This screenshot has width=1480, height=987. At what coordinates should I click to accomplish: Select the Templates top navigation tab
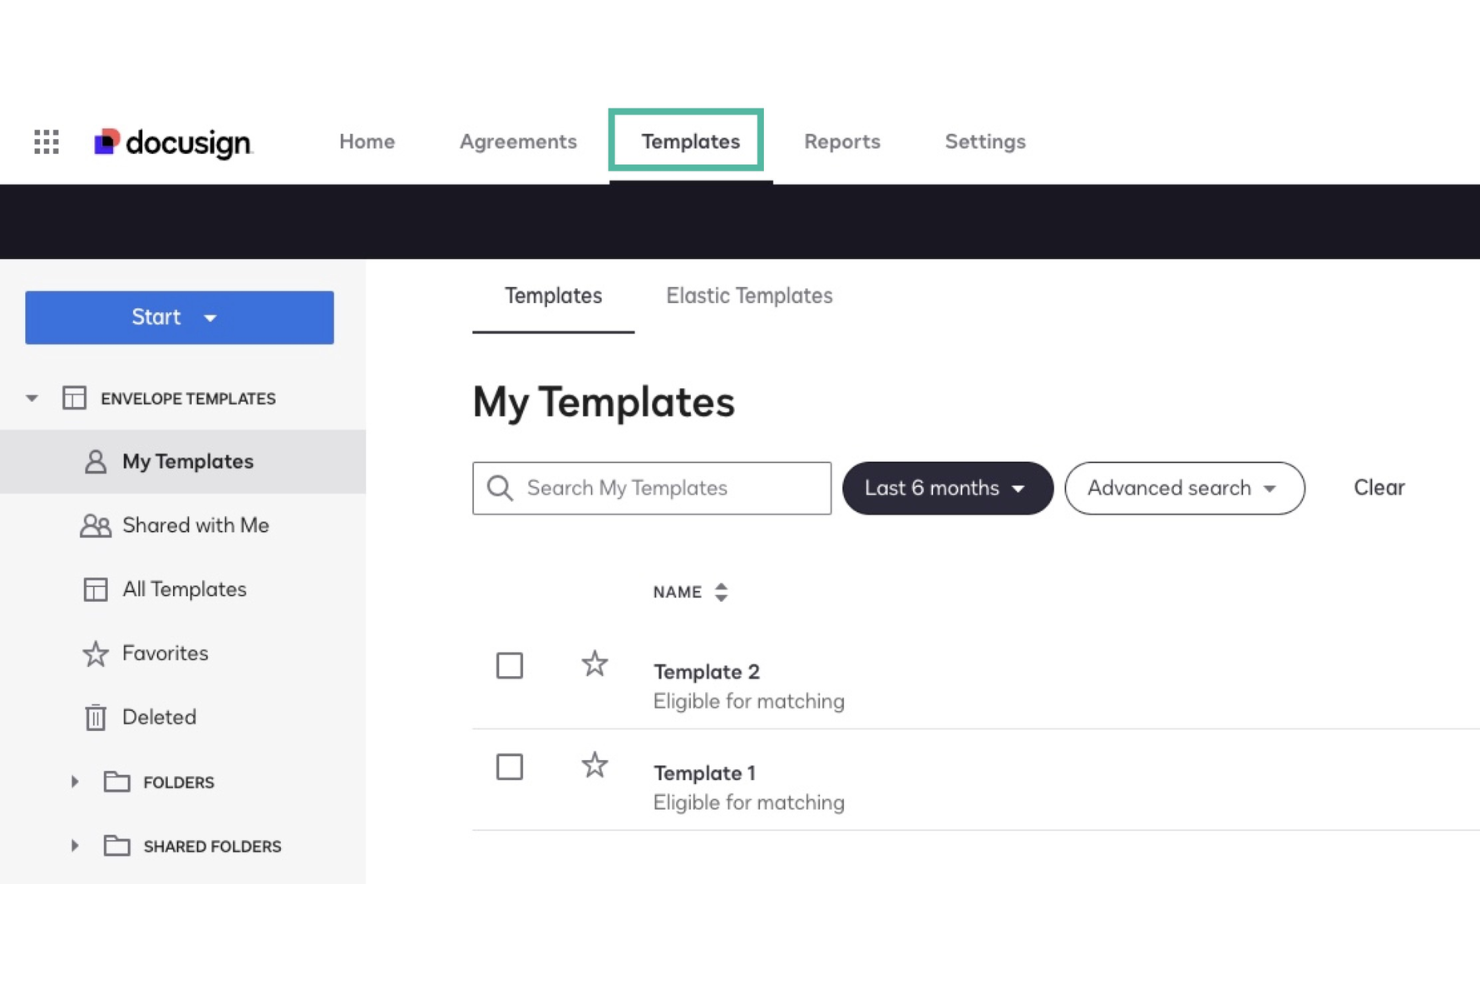click(x=690, y=142)
